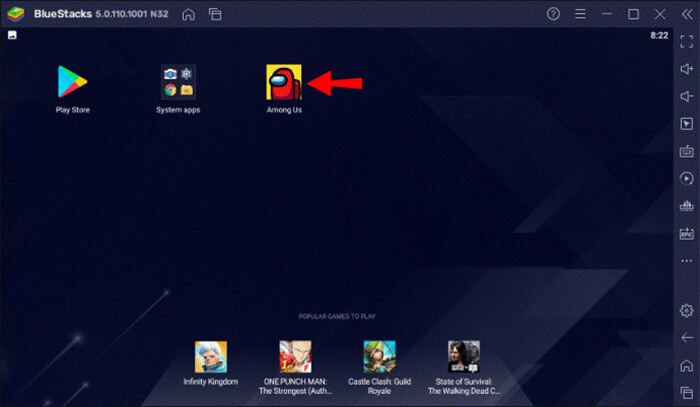Open the System apps folder

tap(178, 82)
